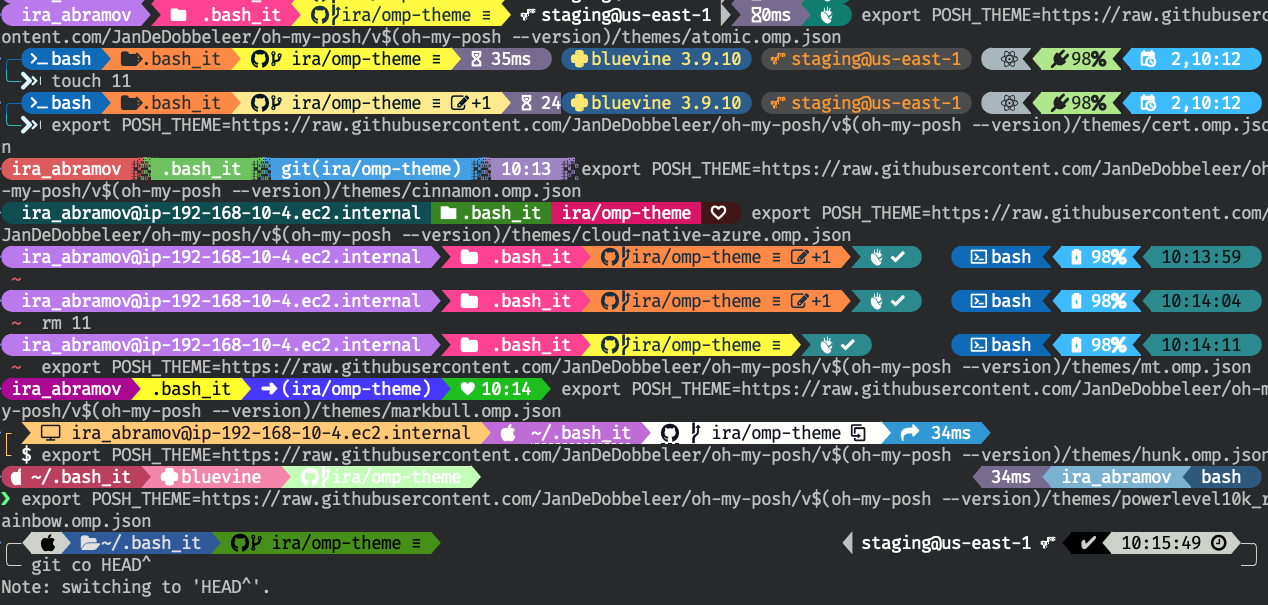The height and width of the screenshot is (605, 1268).
Task: Click the share arrow in blue 34ms segment
Action: click(909, 433)
